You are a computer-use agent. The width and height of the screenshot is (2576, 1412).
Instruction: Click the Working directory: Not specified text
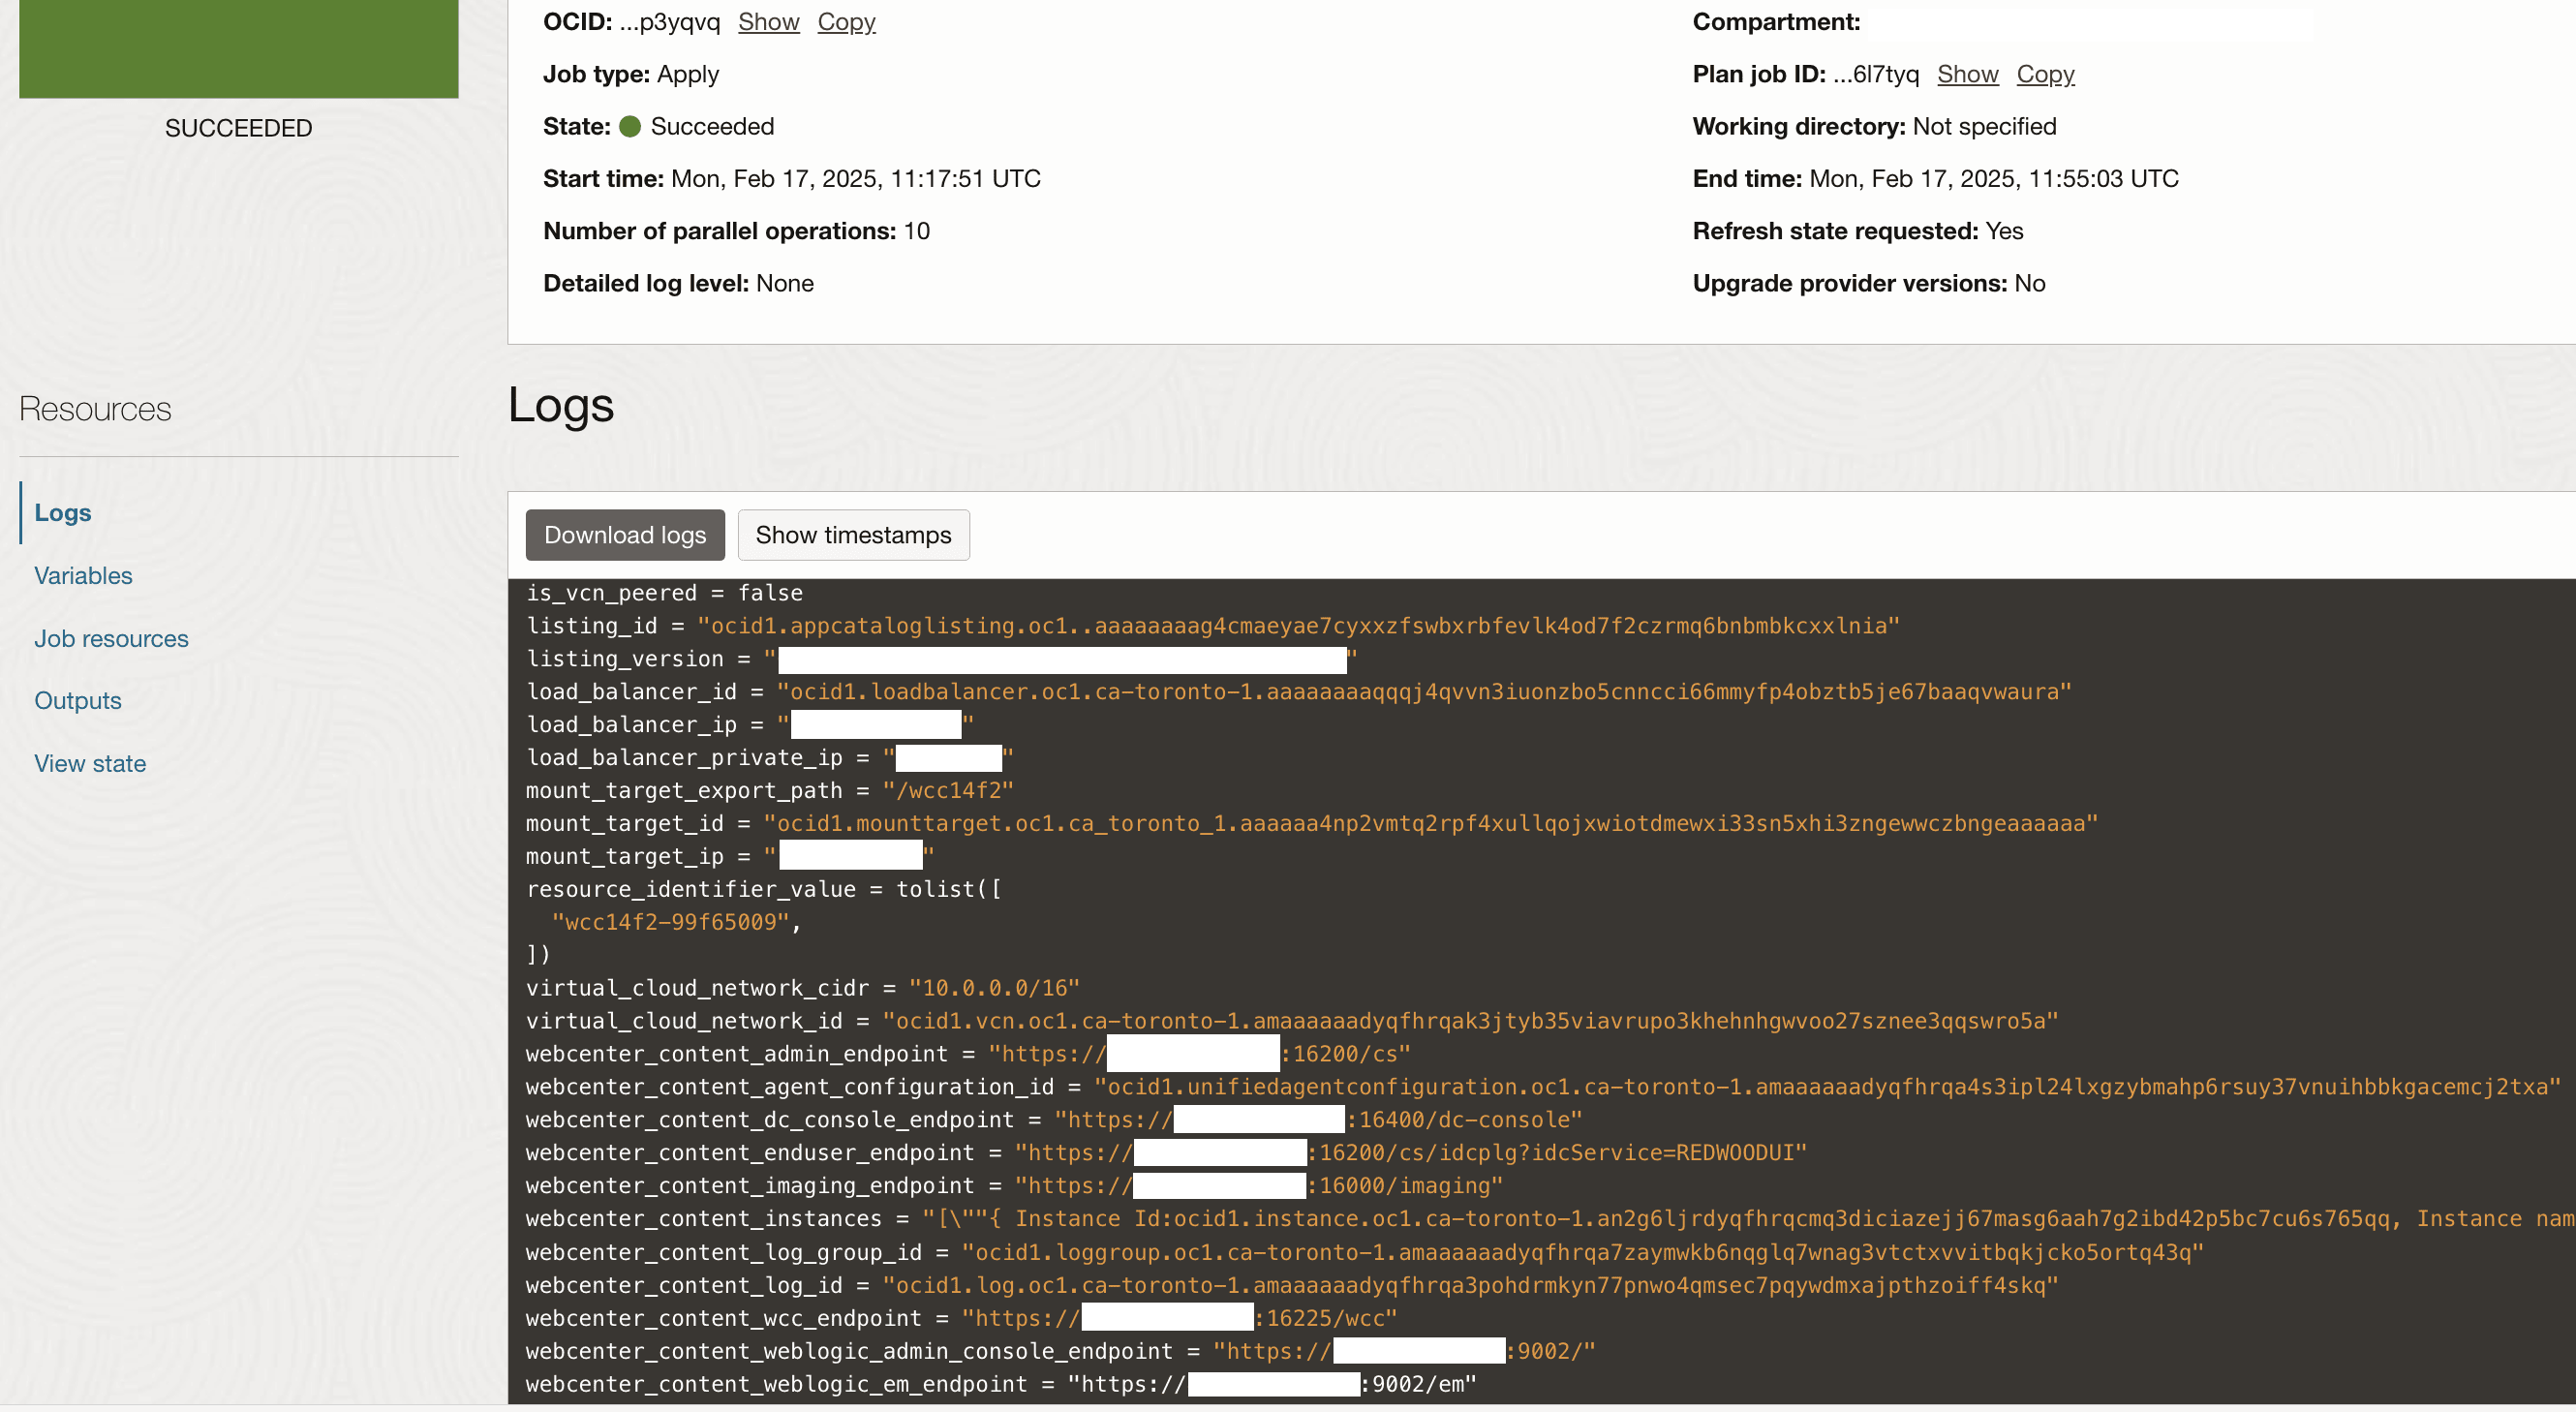coord(1874,126)
